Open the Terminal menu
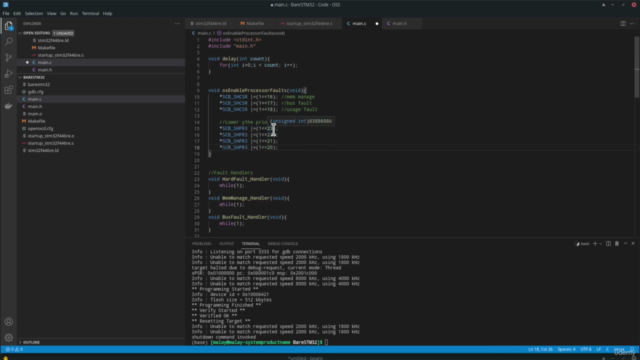640x360 pixels. pyautogui.click(x=91, y=13)
